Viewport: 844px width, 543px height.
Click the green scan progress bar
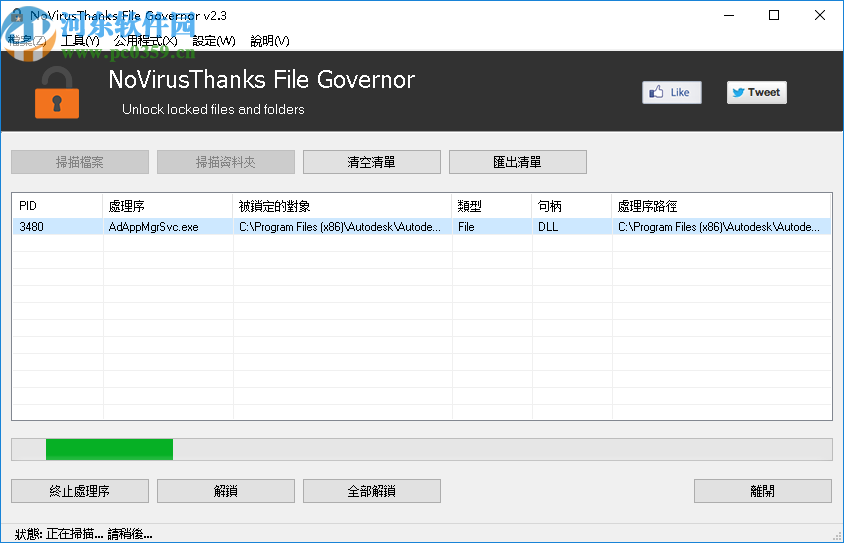(422, 449)
